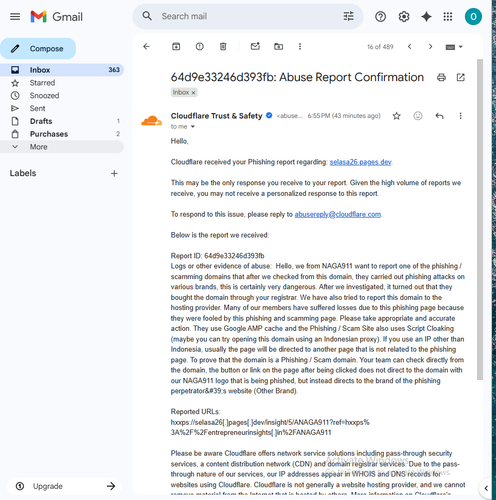Screen dimensions: 496x500
Task: Click Cloudflare sender logo avatar
Action: (152, 120)
